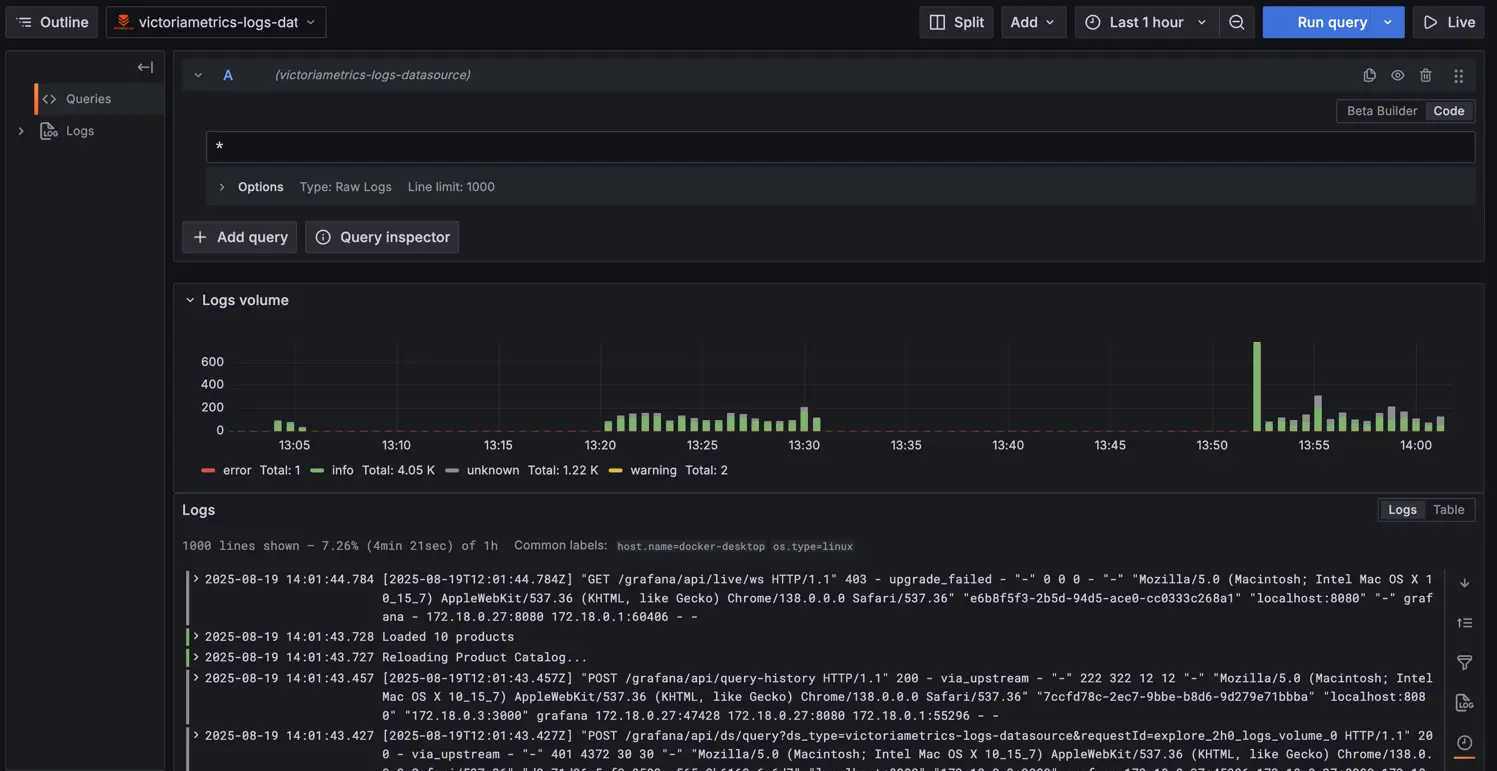
Task: Expand the 'Loaded 10 products' log line
Action: point(196,636)
